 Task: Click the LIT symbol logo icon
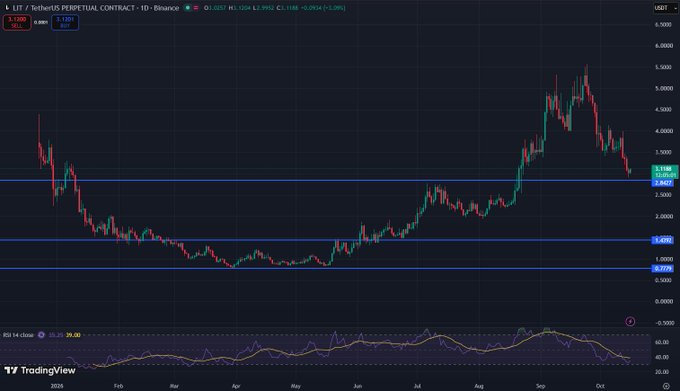coord(7,8)
